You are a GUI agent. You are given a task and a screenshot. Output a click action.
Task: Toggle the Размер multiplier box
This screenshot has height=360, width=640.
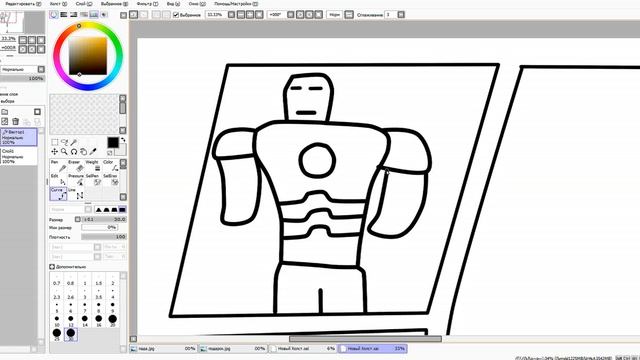(x=78, y=219)
